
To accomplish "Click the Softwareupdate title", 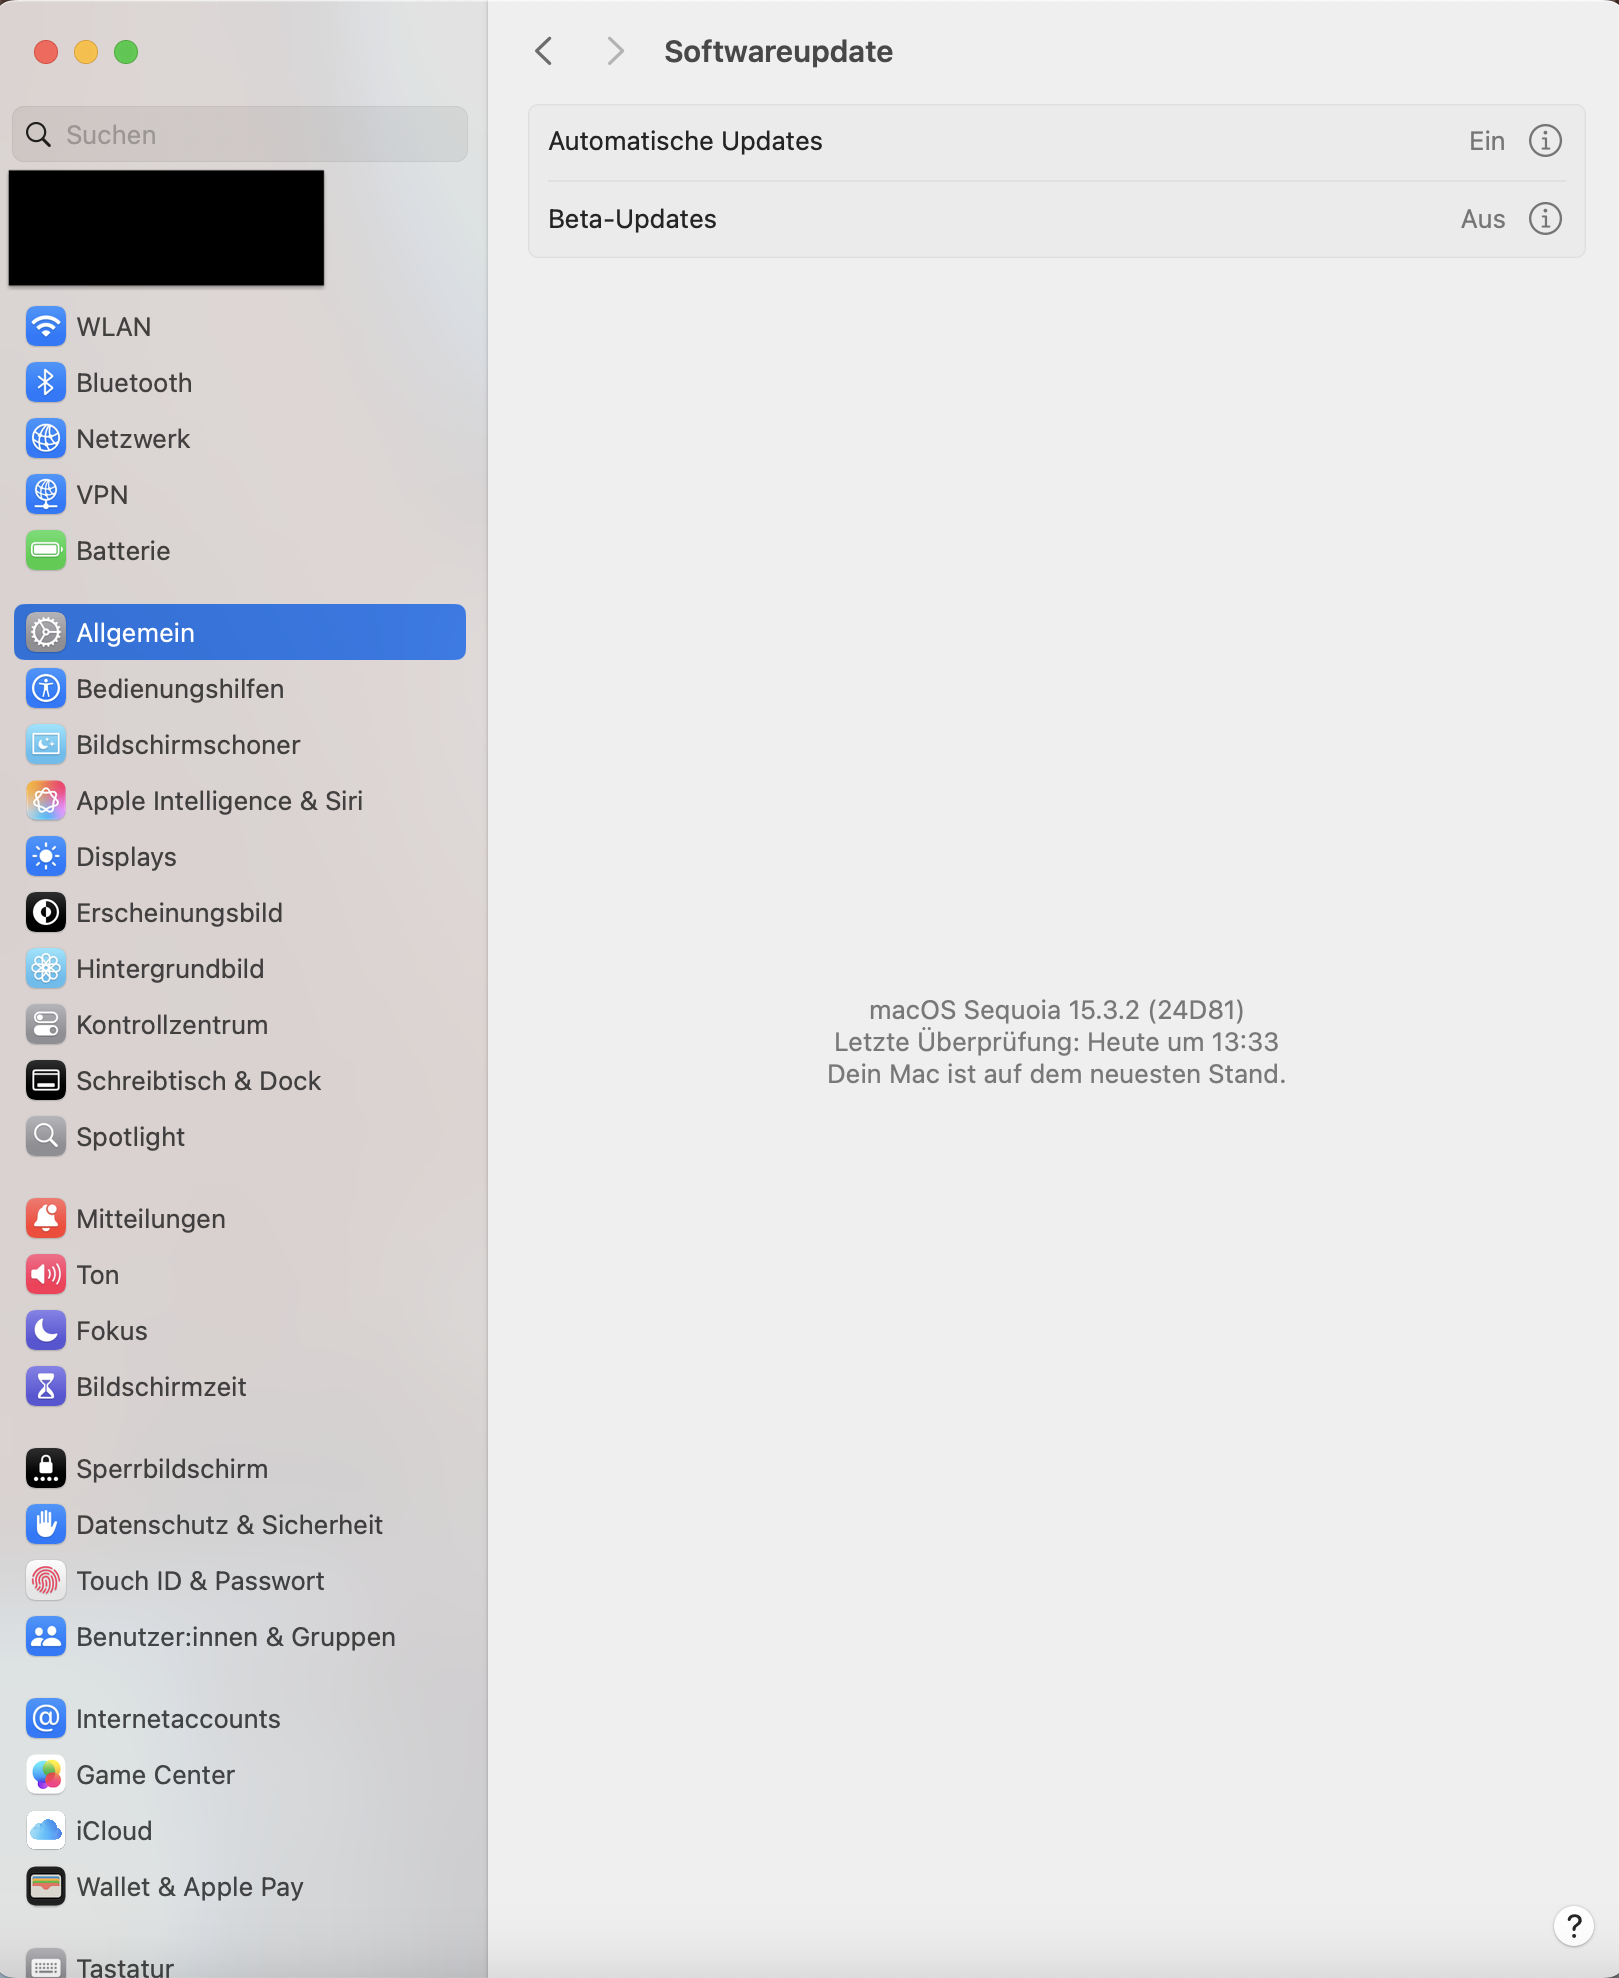I will [x=778, y=51].
